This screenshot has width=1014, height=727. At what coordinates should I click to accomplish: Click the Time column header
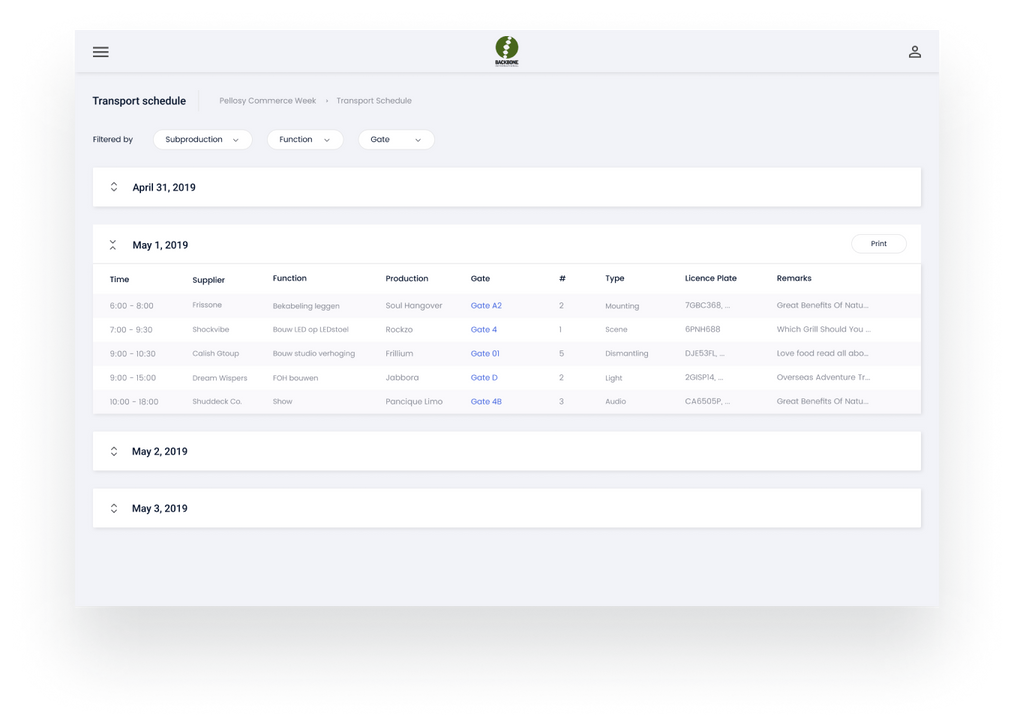coord(119,279)
